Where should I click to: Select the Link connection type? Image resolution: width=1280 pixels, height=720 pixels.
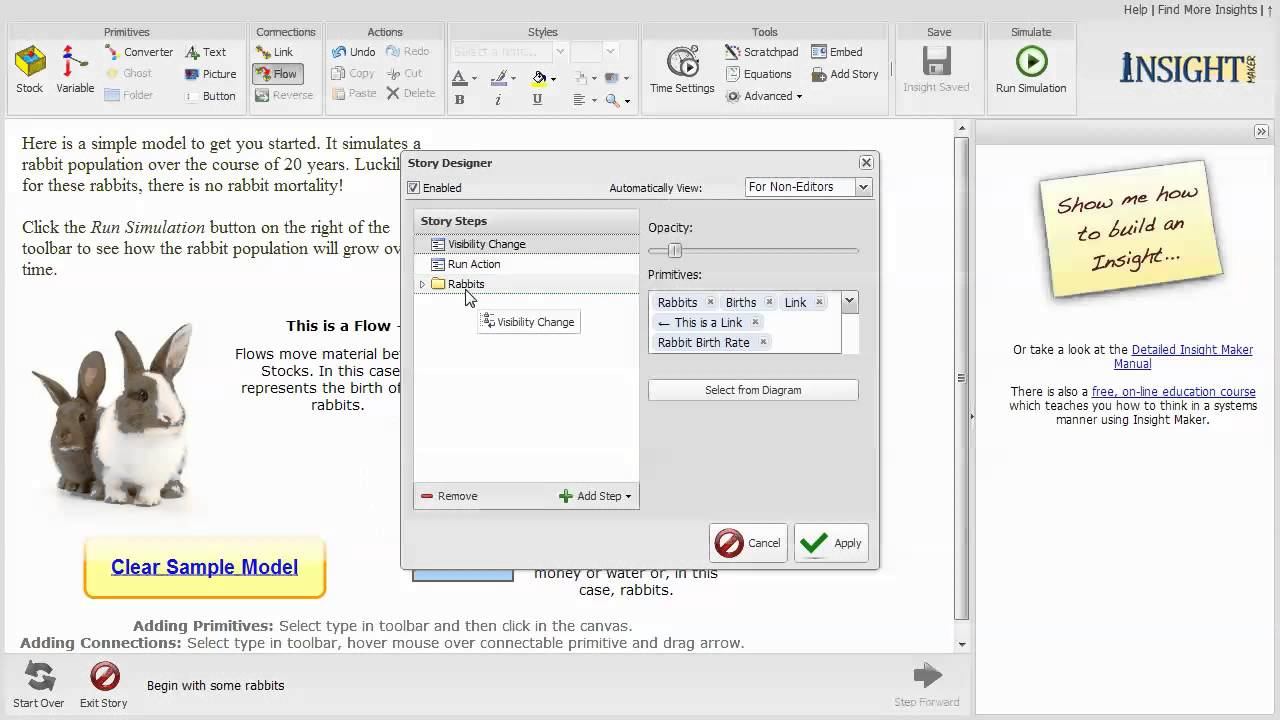tap(275, 52)
